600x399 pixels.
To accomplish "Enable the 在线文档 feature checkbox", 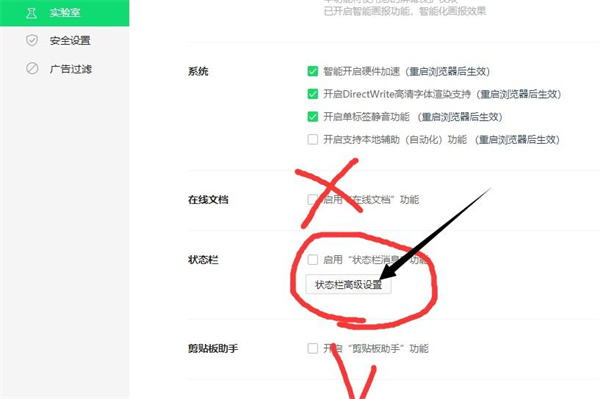I will (313, 199).
